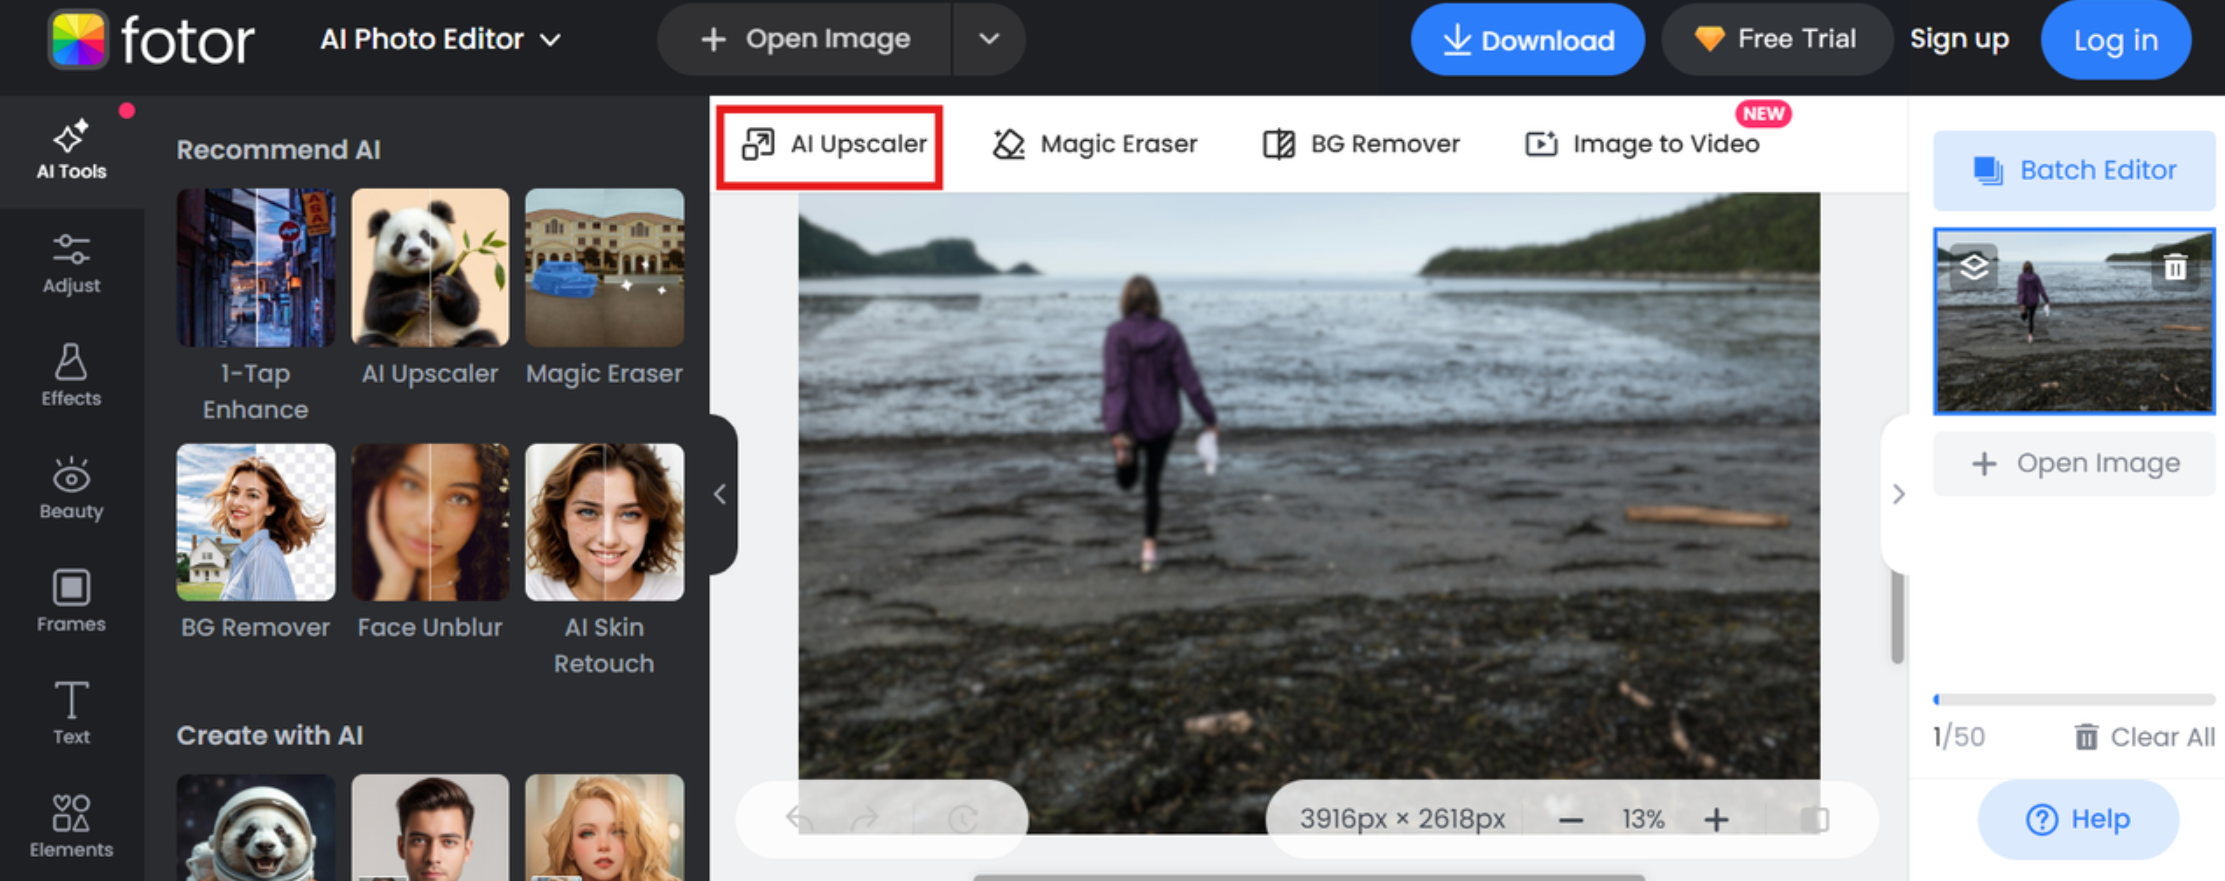
Task: Click the Fotor logo
Action: 152,40
